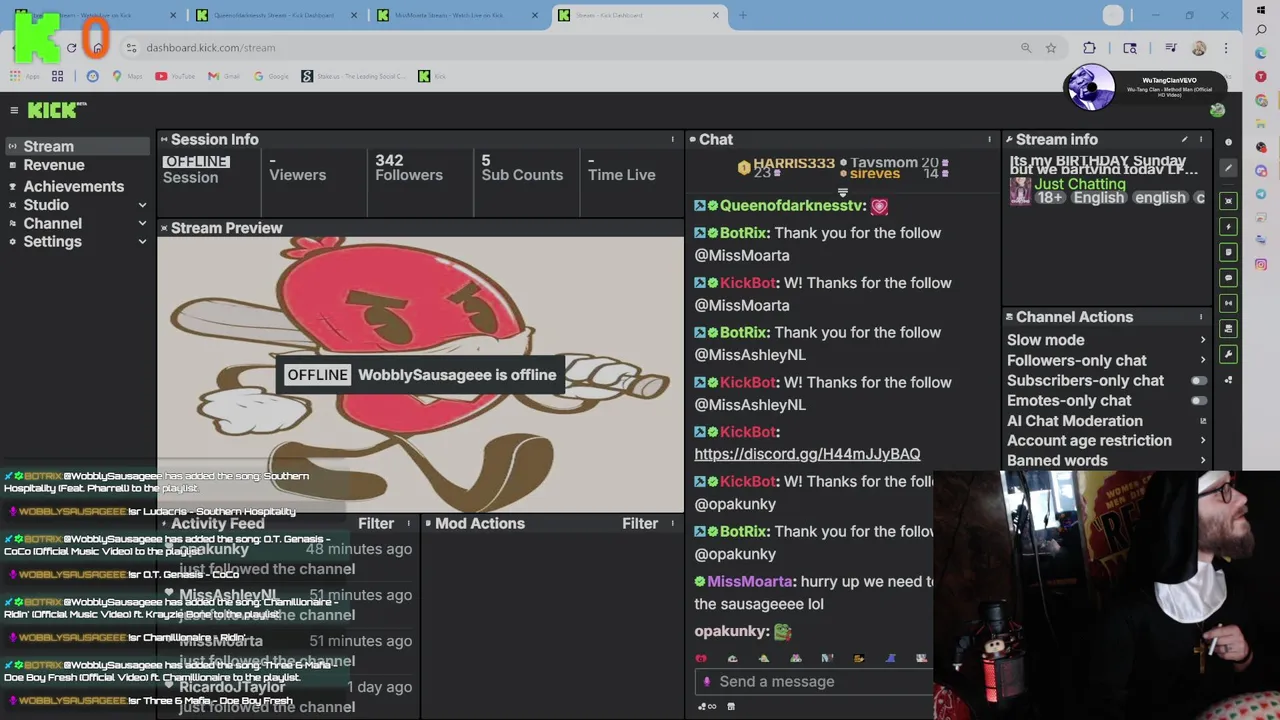The image size is (1280, 720).
Task: Edit stream info with the pencil icon
Action: click(1184, 140)
